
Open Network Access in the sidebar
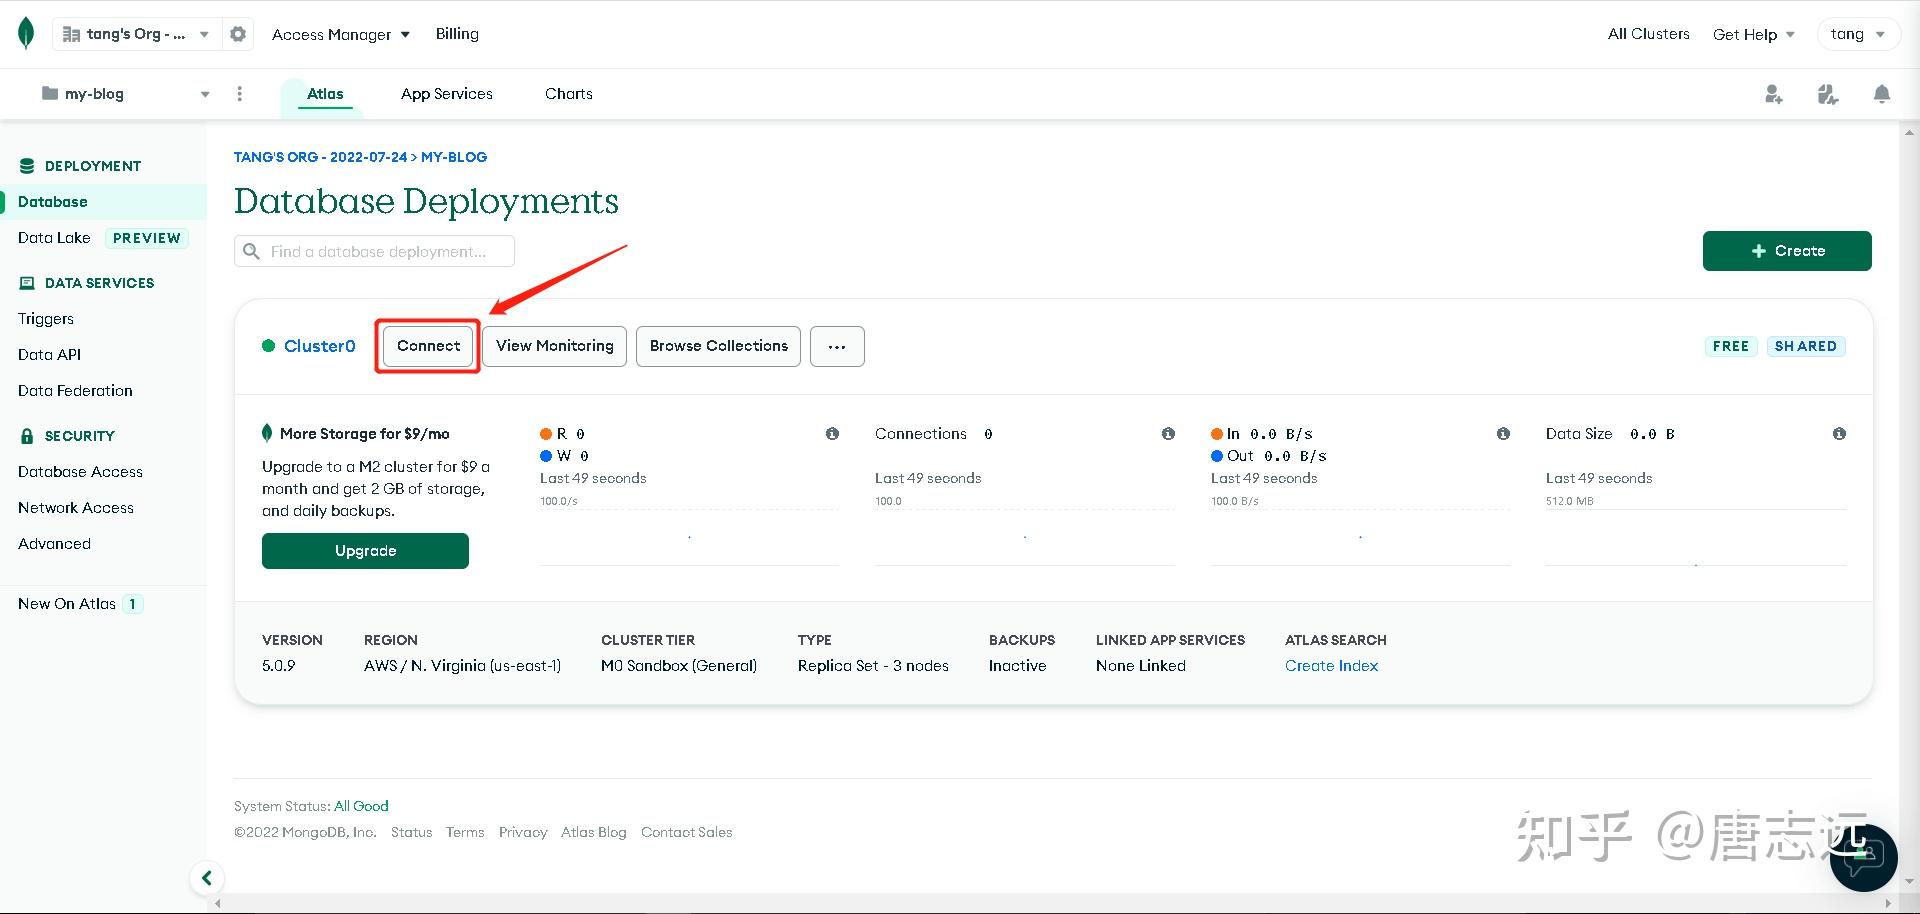pos(76,508)
